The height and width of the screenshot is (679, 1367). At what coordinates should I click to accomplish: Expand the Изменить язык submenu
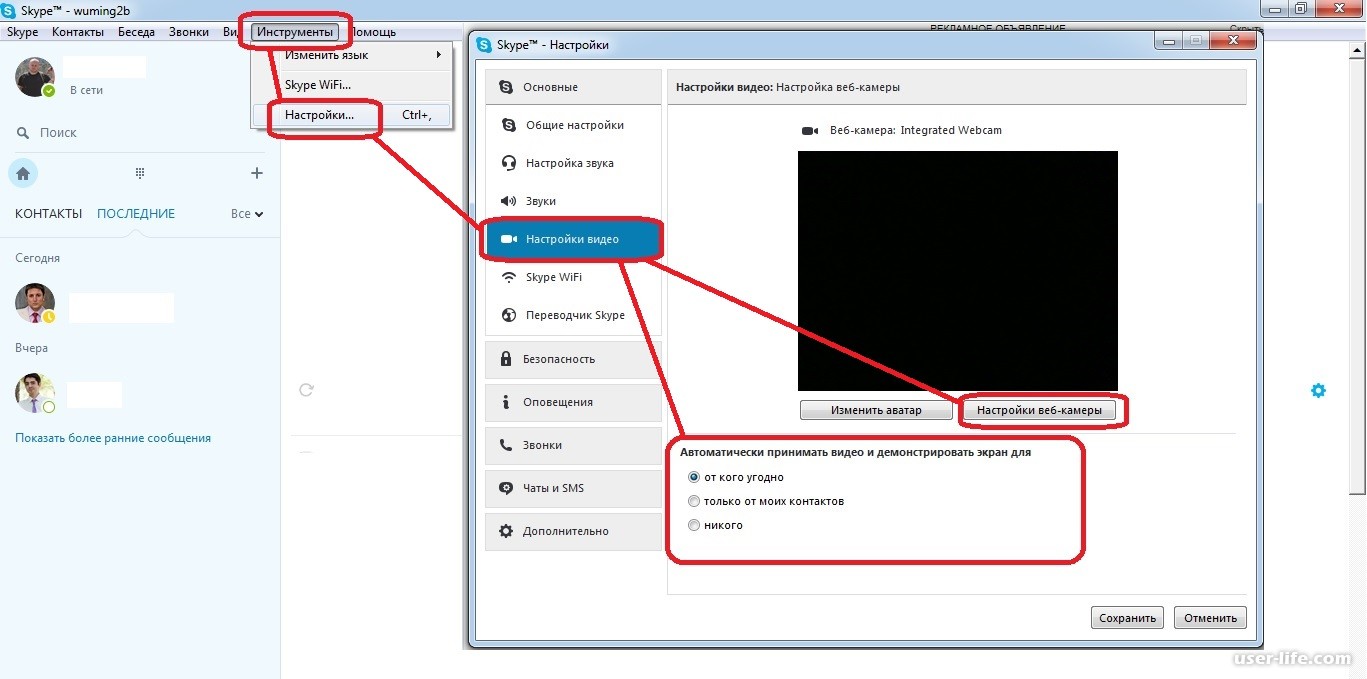point(351,55)
